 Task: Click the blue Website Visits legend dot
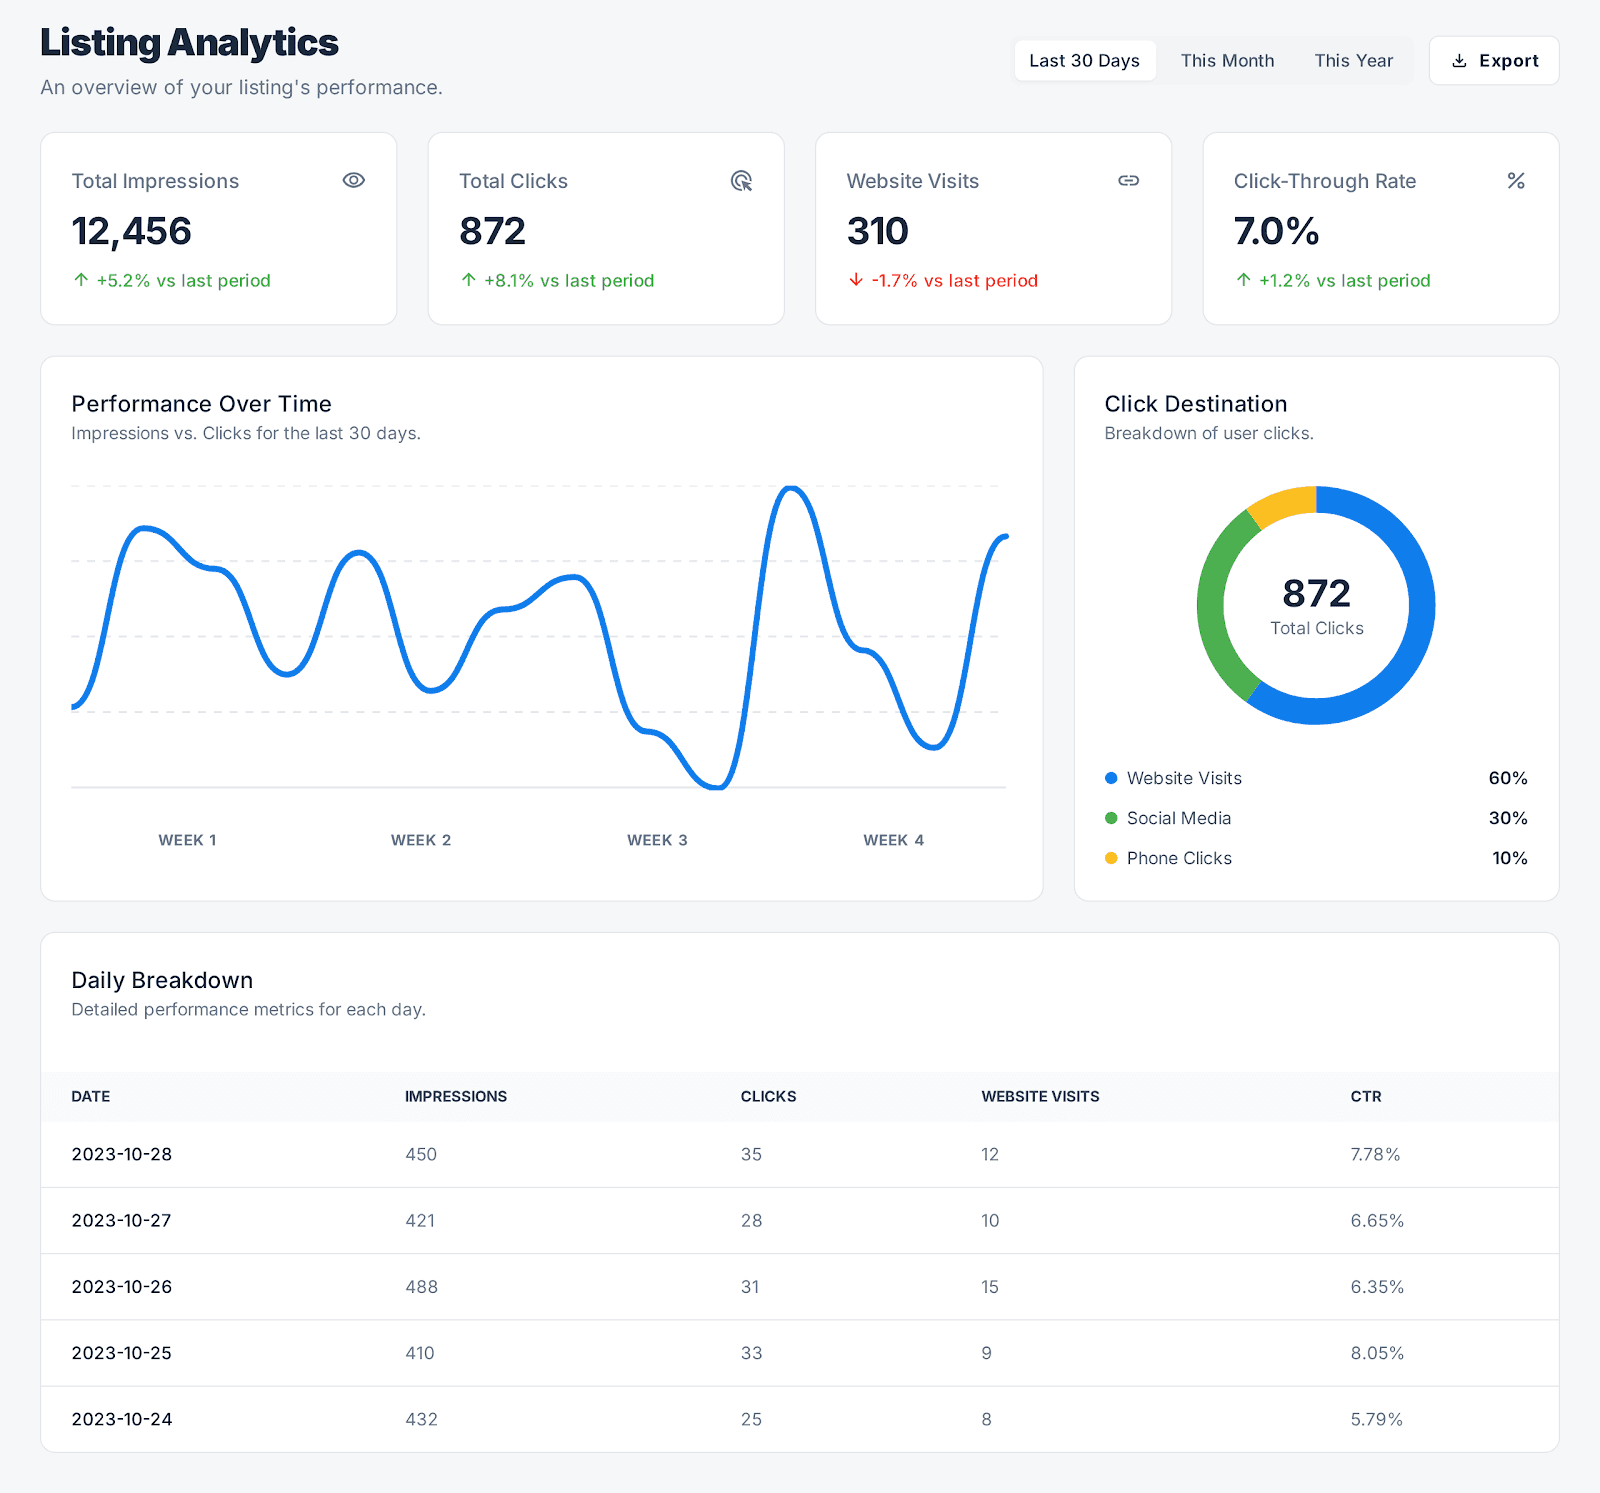[x=1110, y=778]
